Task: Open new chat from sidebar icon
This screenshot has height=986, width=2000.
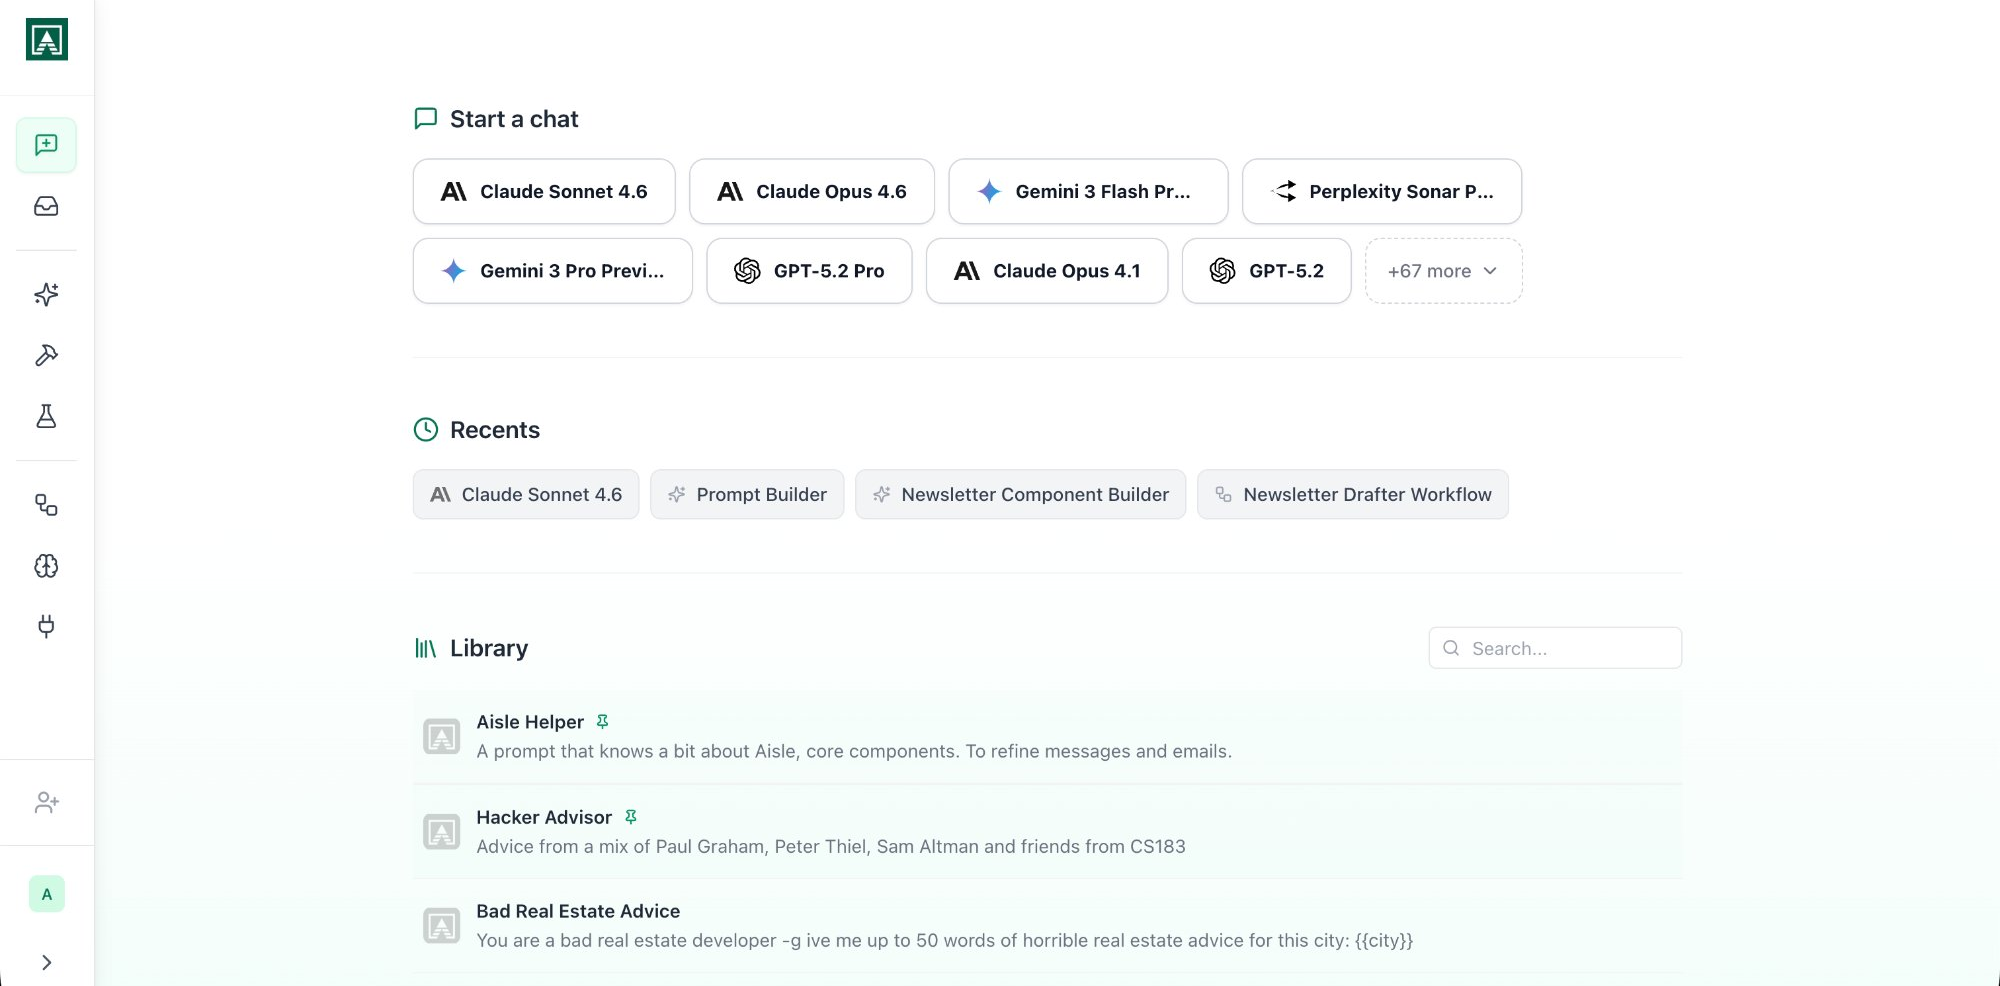Action: [x=46, y=145]
